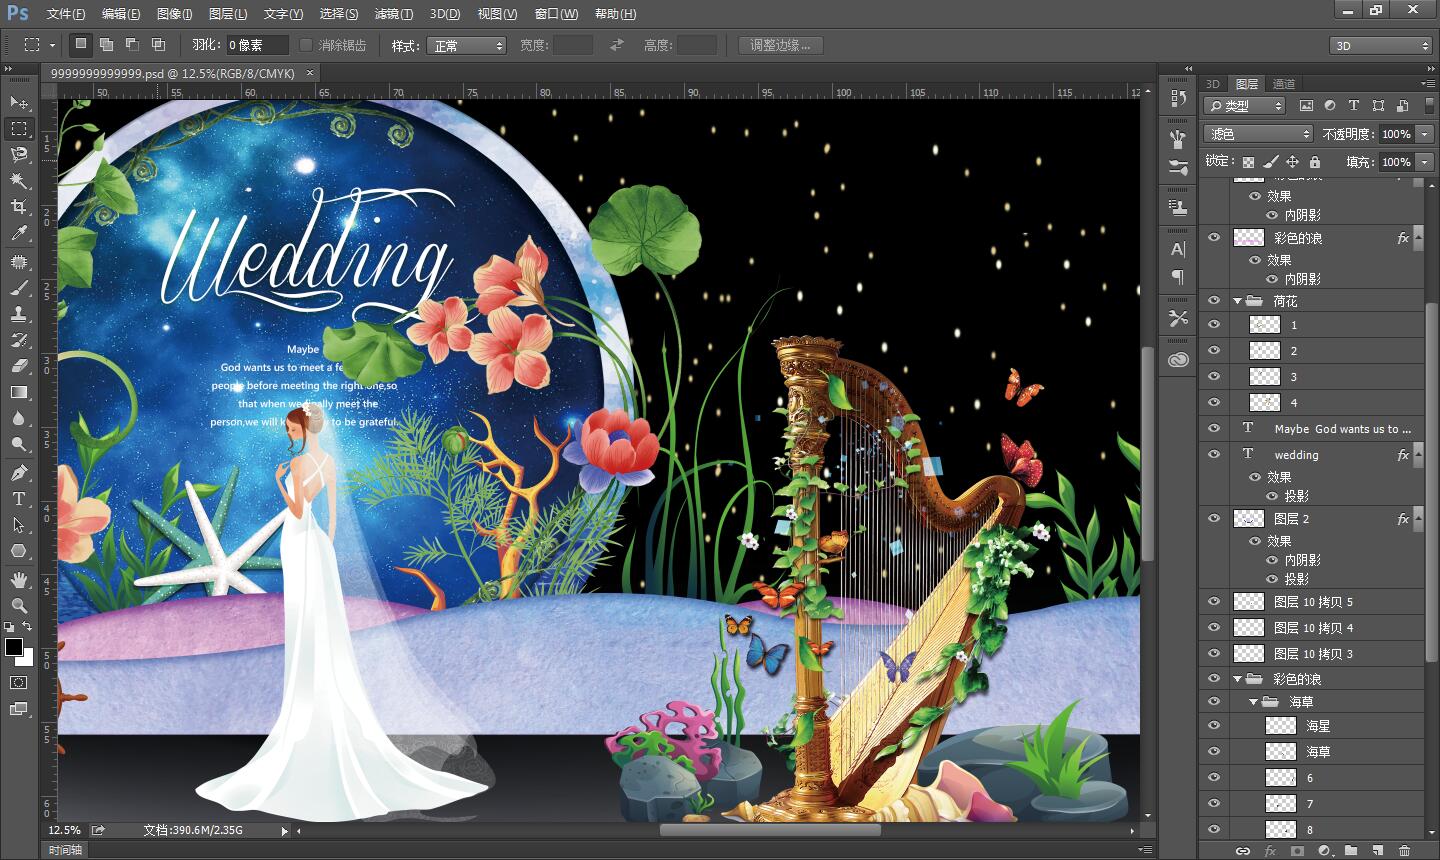Lock all layer attributes

tap(1315, 162)
